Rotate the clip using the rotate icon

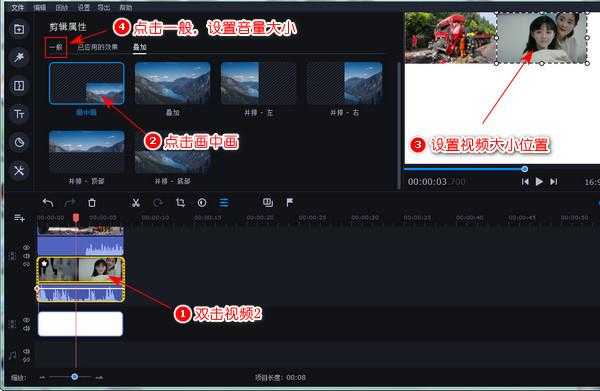click(158, 202)
